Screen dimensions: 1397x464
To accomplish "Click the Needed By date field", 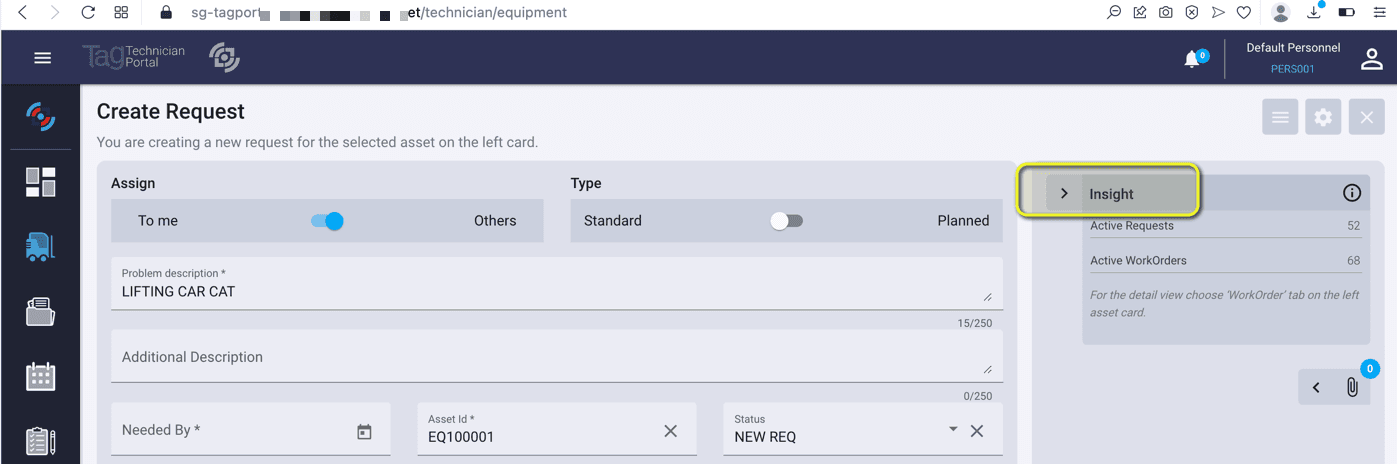I will click(251, 430).
